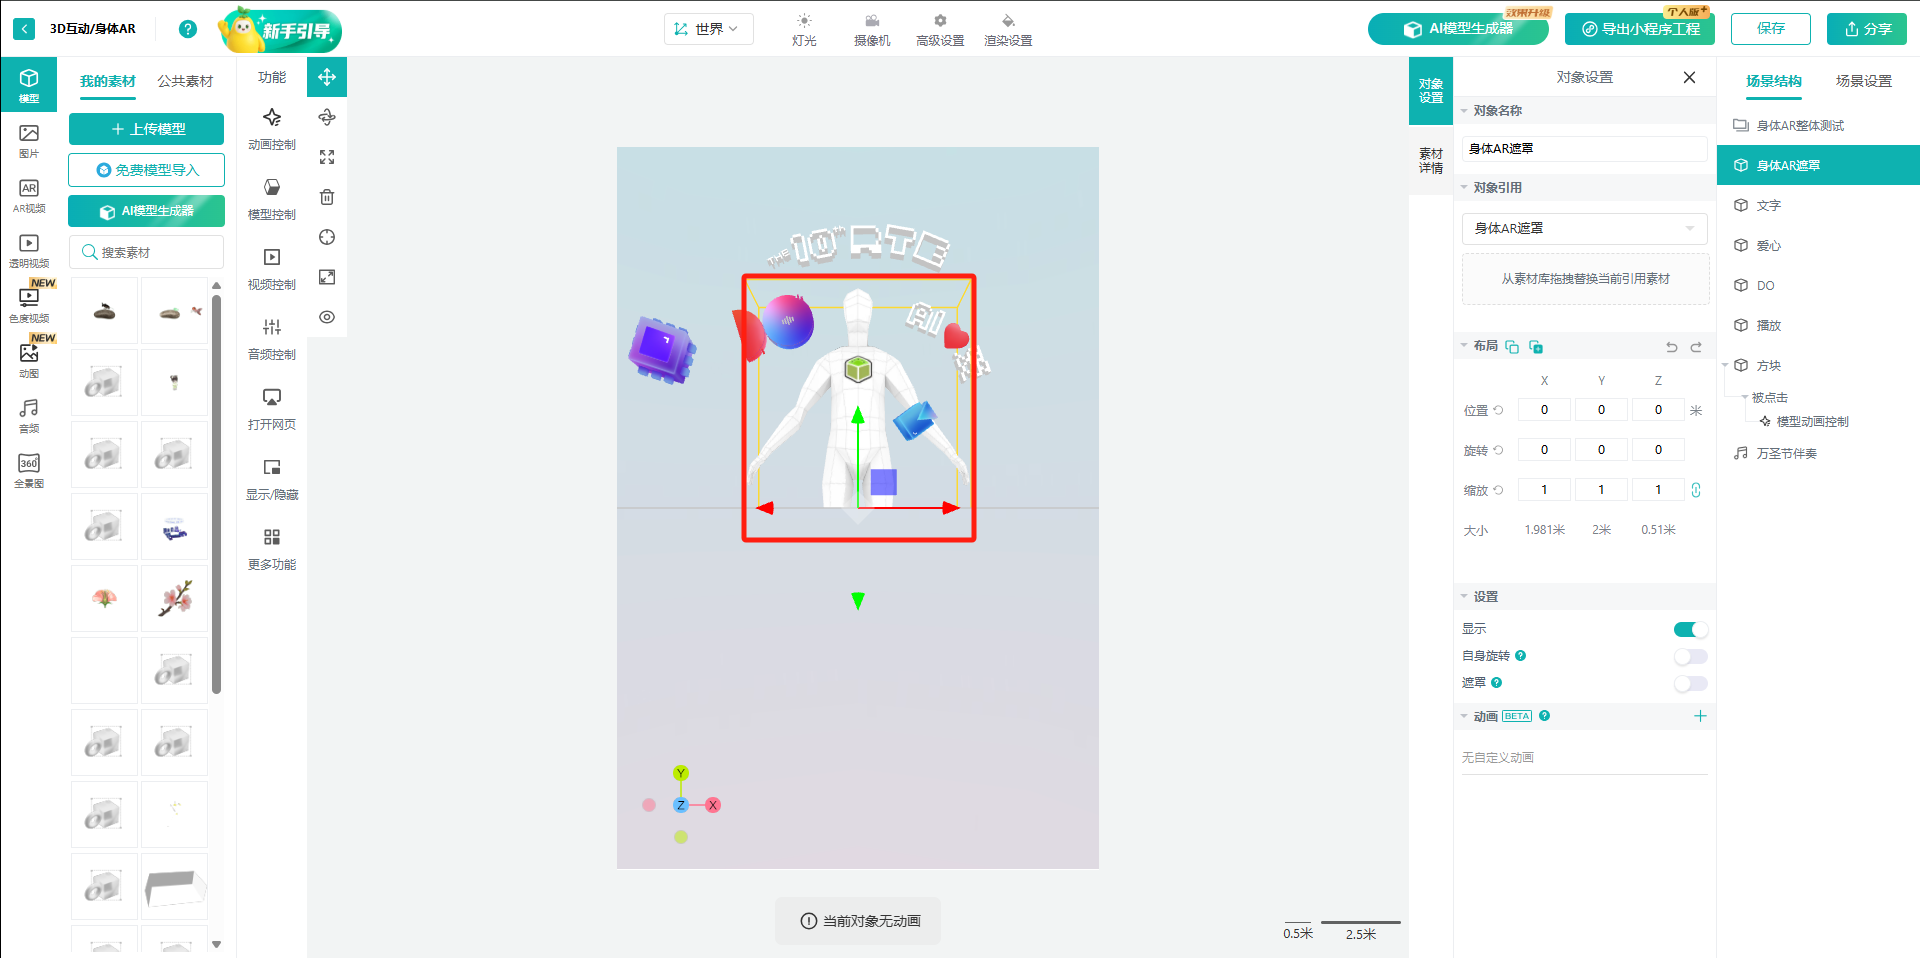
Task: Open the Camera (摄像机) settings
Action: pos(871,30)
